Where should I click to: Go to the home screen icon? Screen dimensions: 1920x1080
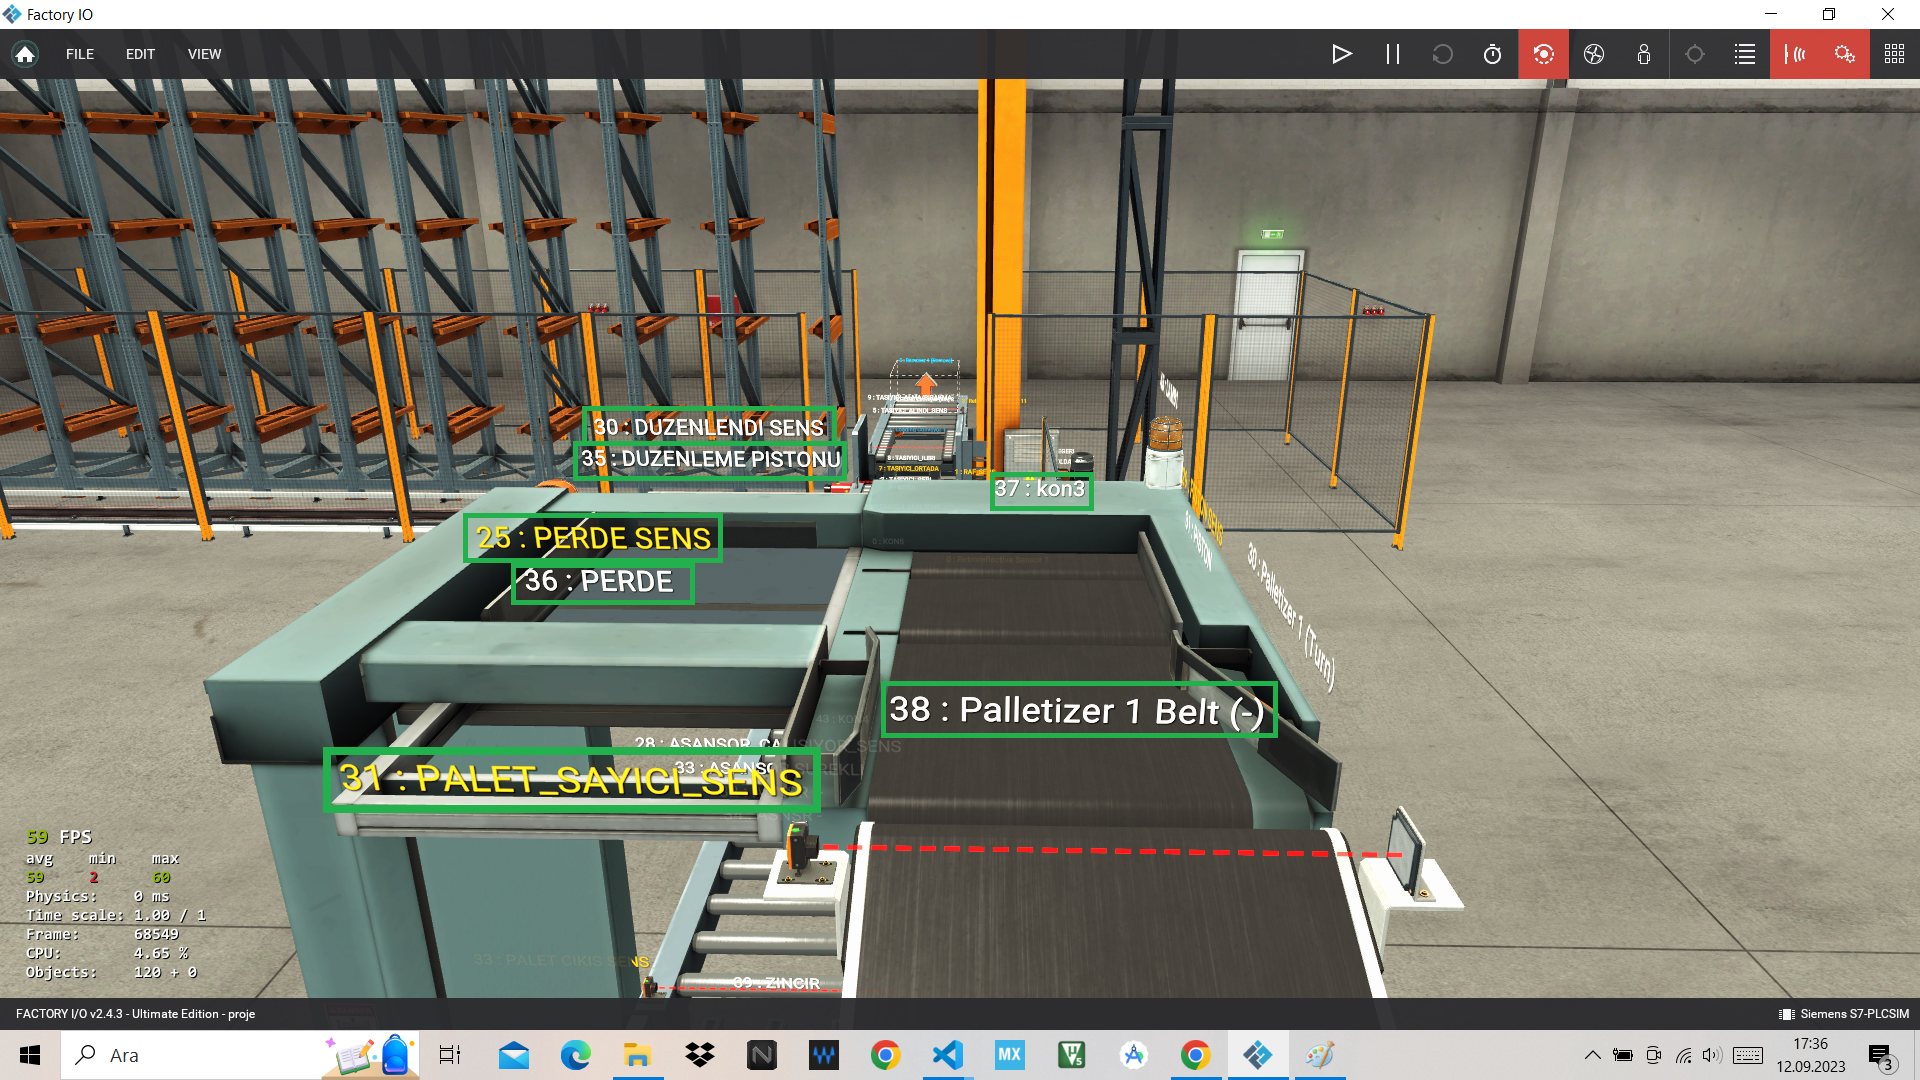[x=25, y=54]
